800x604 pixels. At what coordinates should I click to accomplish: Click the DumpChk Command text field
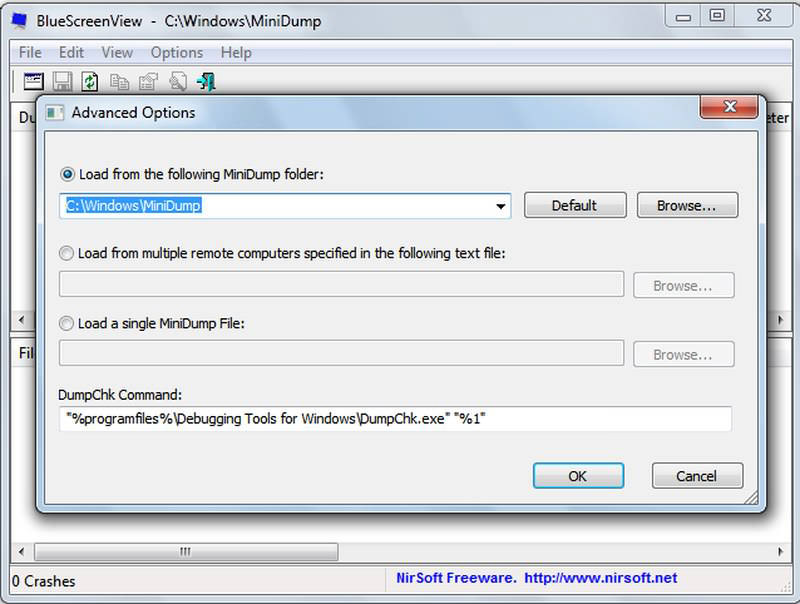[395, 419]
